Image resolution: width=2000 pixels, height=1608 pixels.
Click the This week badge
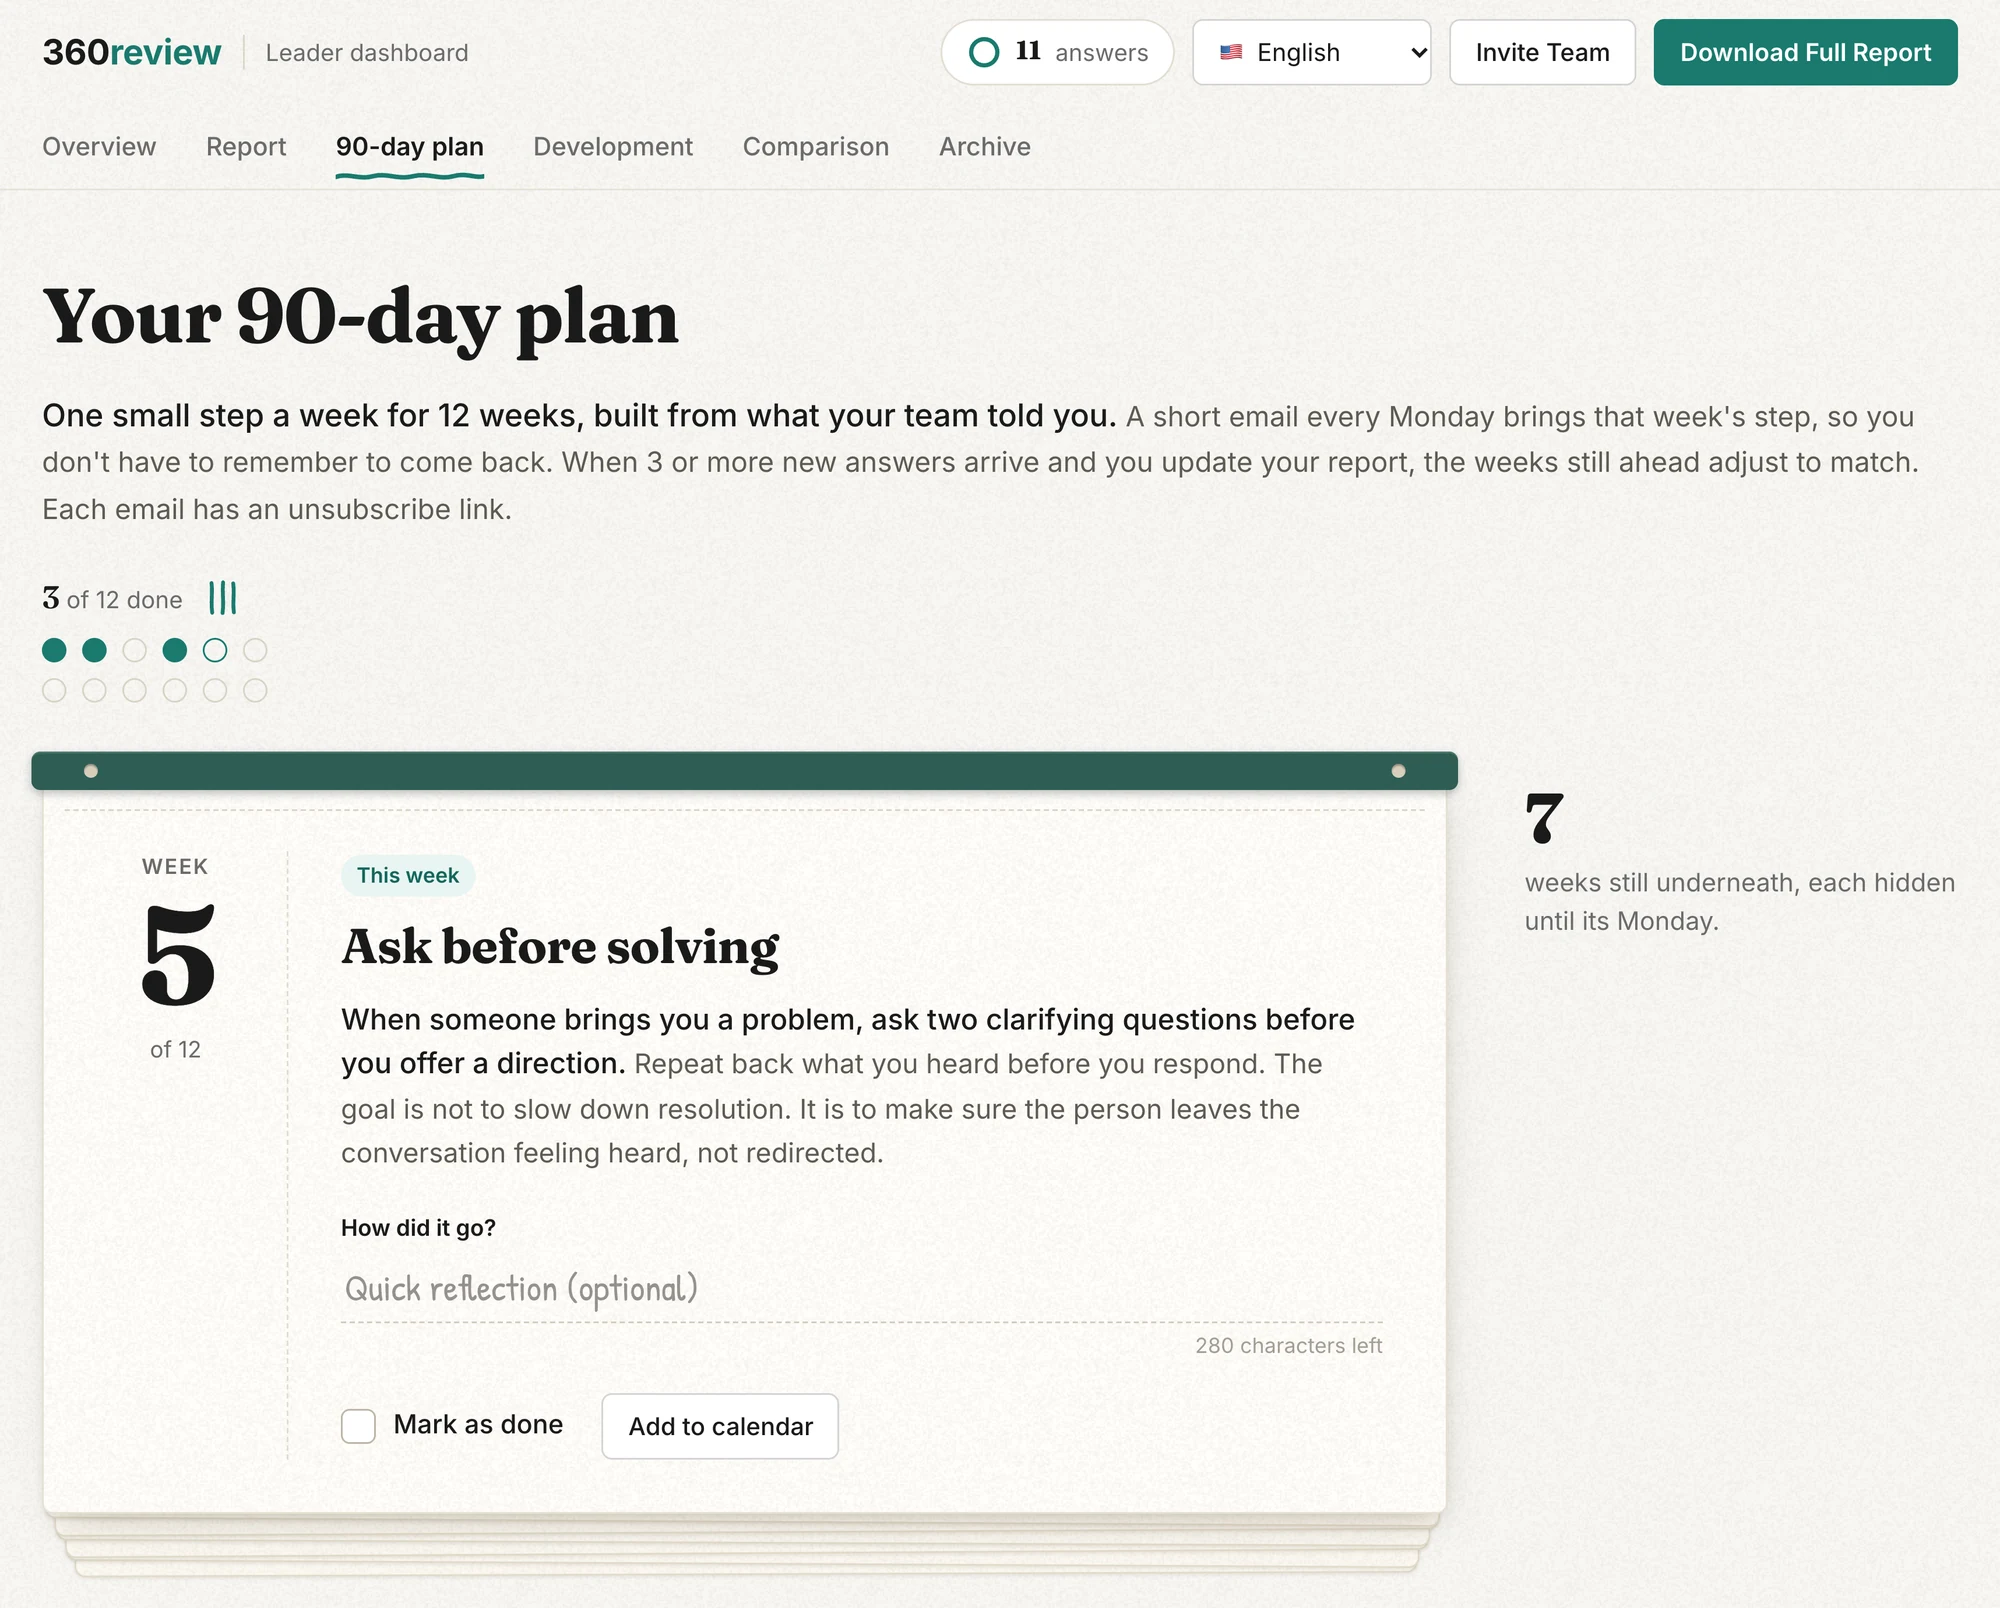[408, 875]
